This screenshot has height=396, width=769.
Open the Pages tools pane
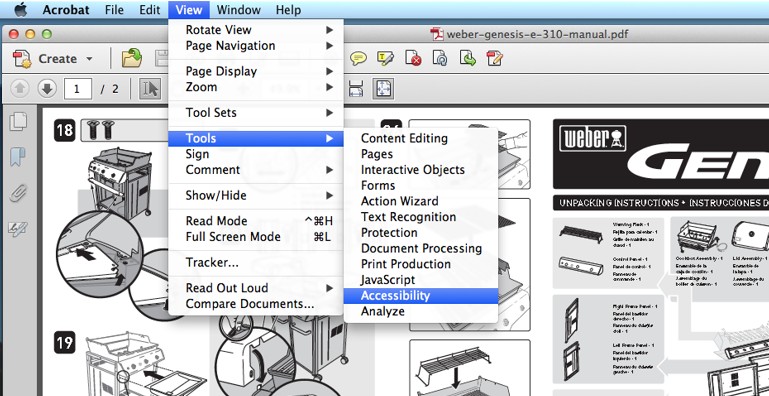pos(421,154)
